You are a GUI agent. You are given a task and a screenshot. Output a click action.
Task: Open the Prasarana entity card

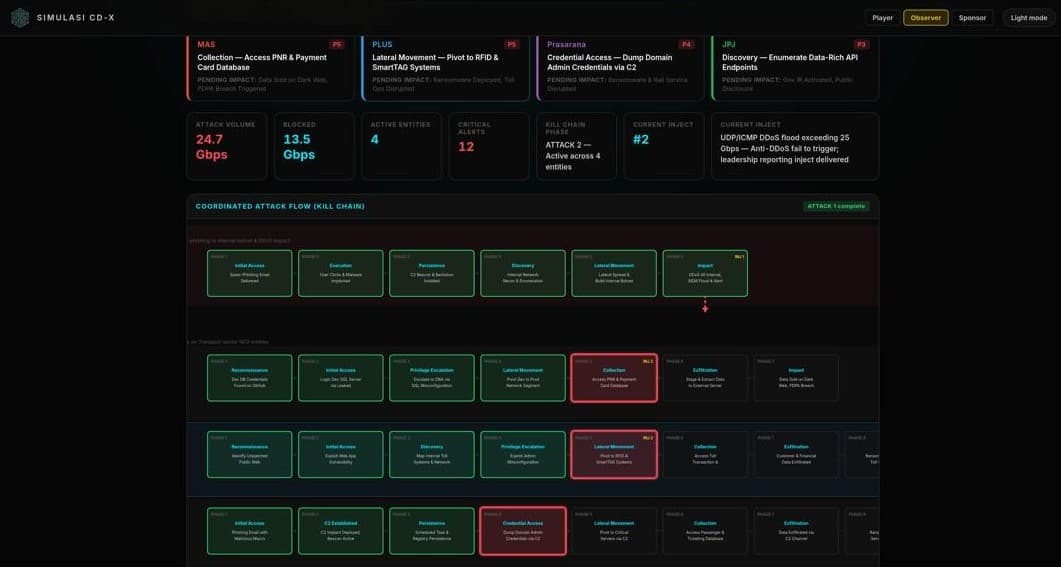pyautogui.click(x=620, y=67)
